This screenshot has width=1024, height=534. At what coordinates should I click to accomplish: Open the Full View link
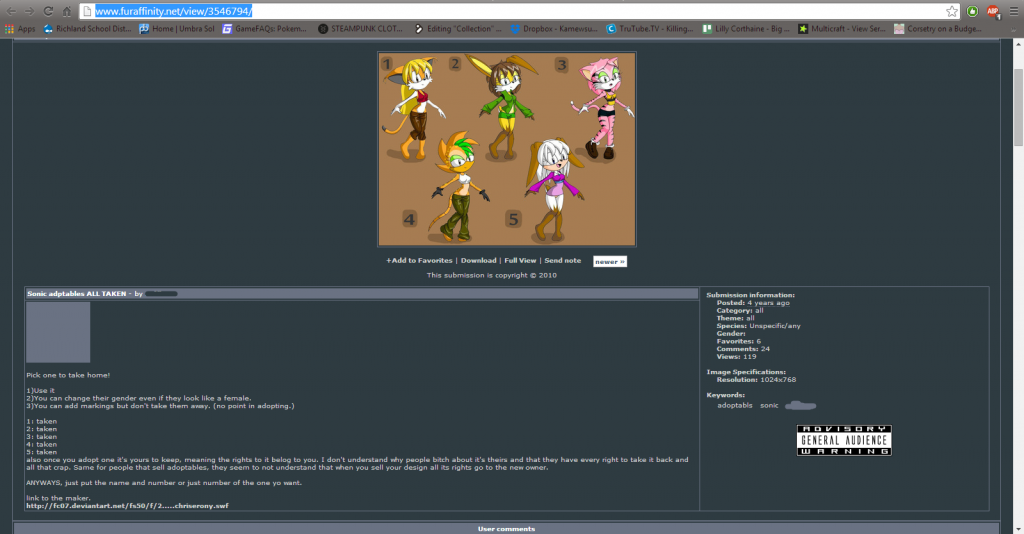[520, 261]
